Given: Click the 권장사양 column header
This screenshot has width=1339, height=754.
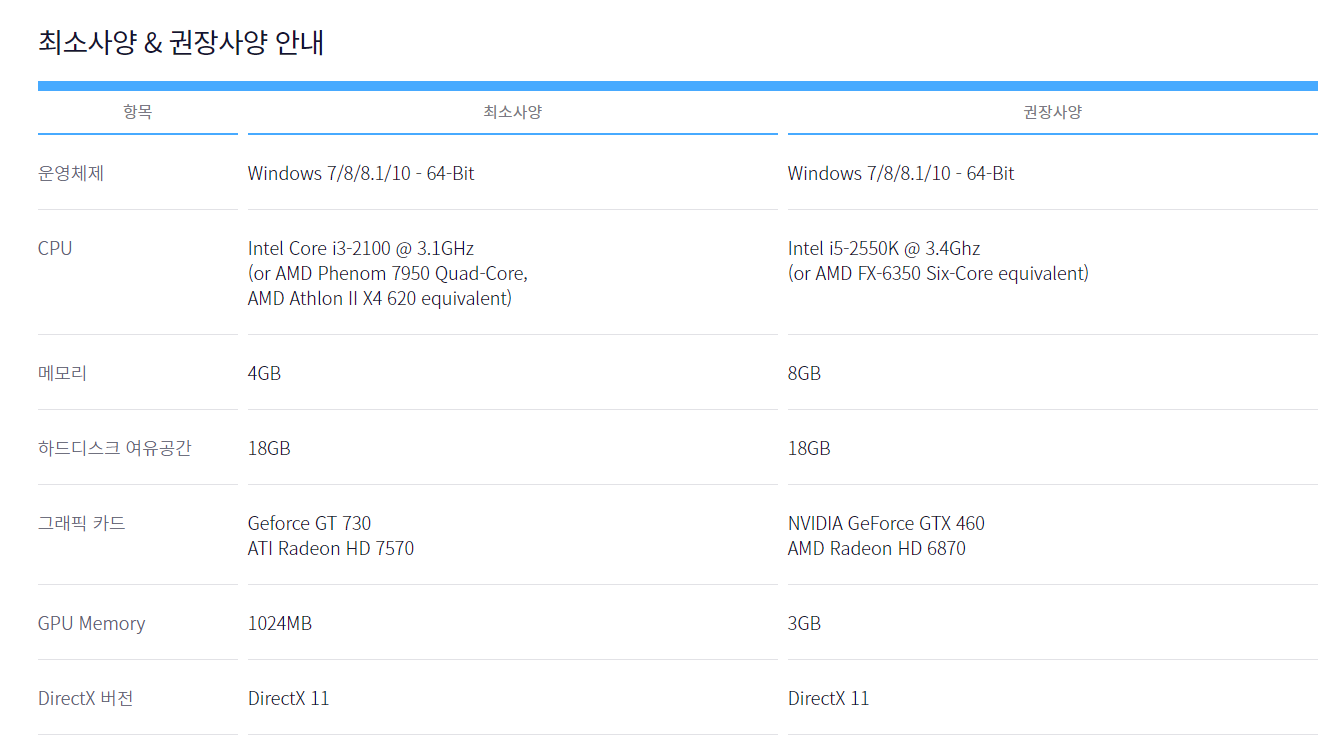Looking at the screenshot, I should click(1052, 112).
